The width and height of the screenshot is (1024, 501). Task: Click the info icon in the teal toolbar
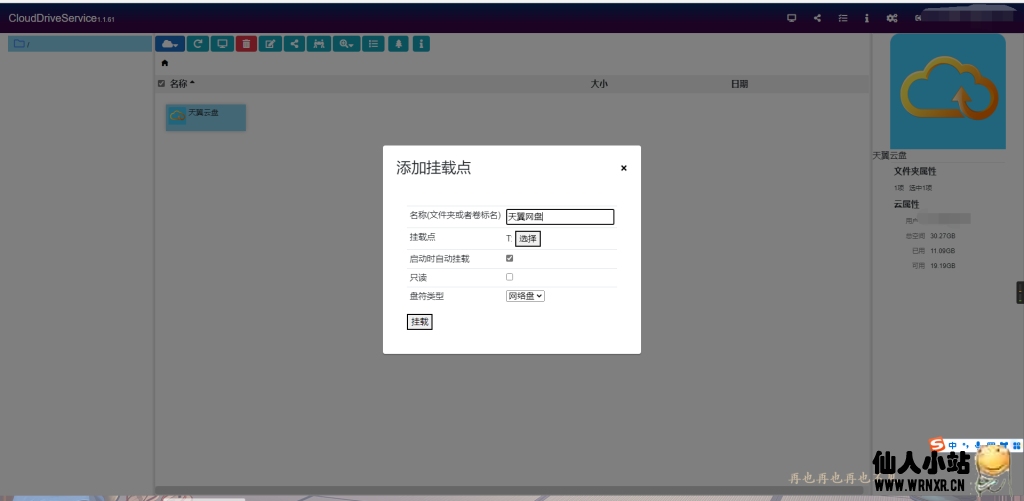[422, 44]
